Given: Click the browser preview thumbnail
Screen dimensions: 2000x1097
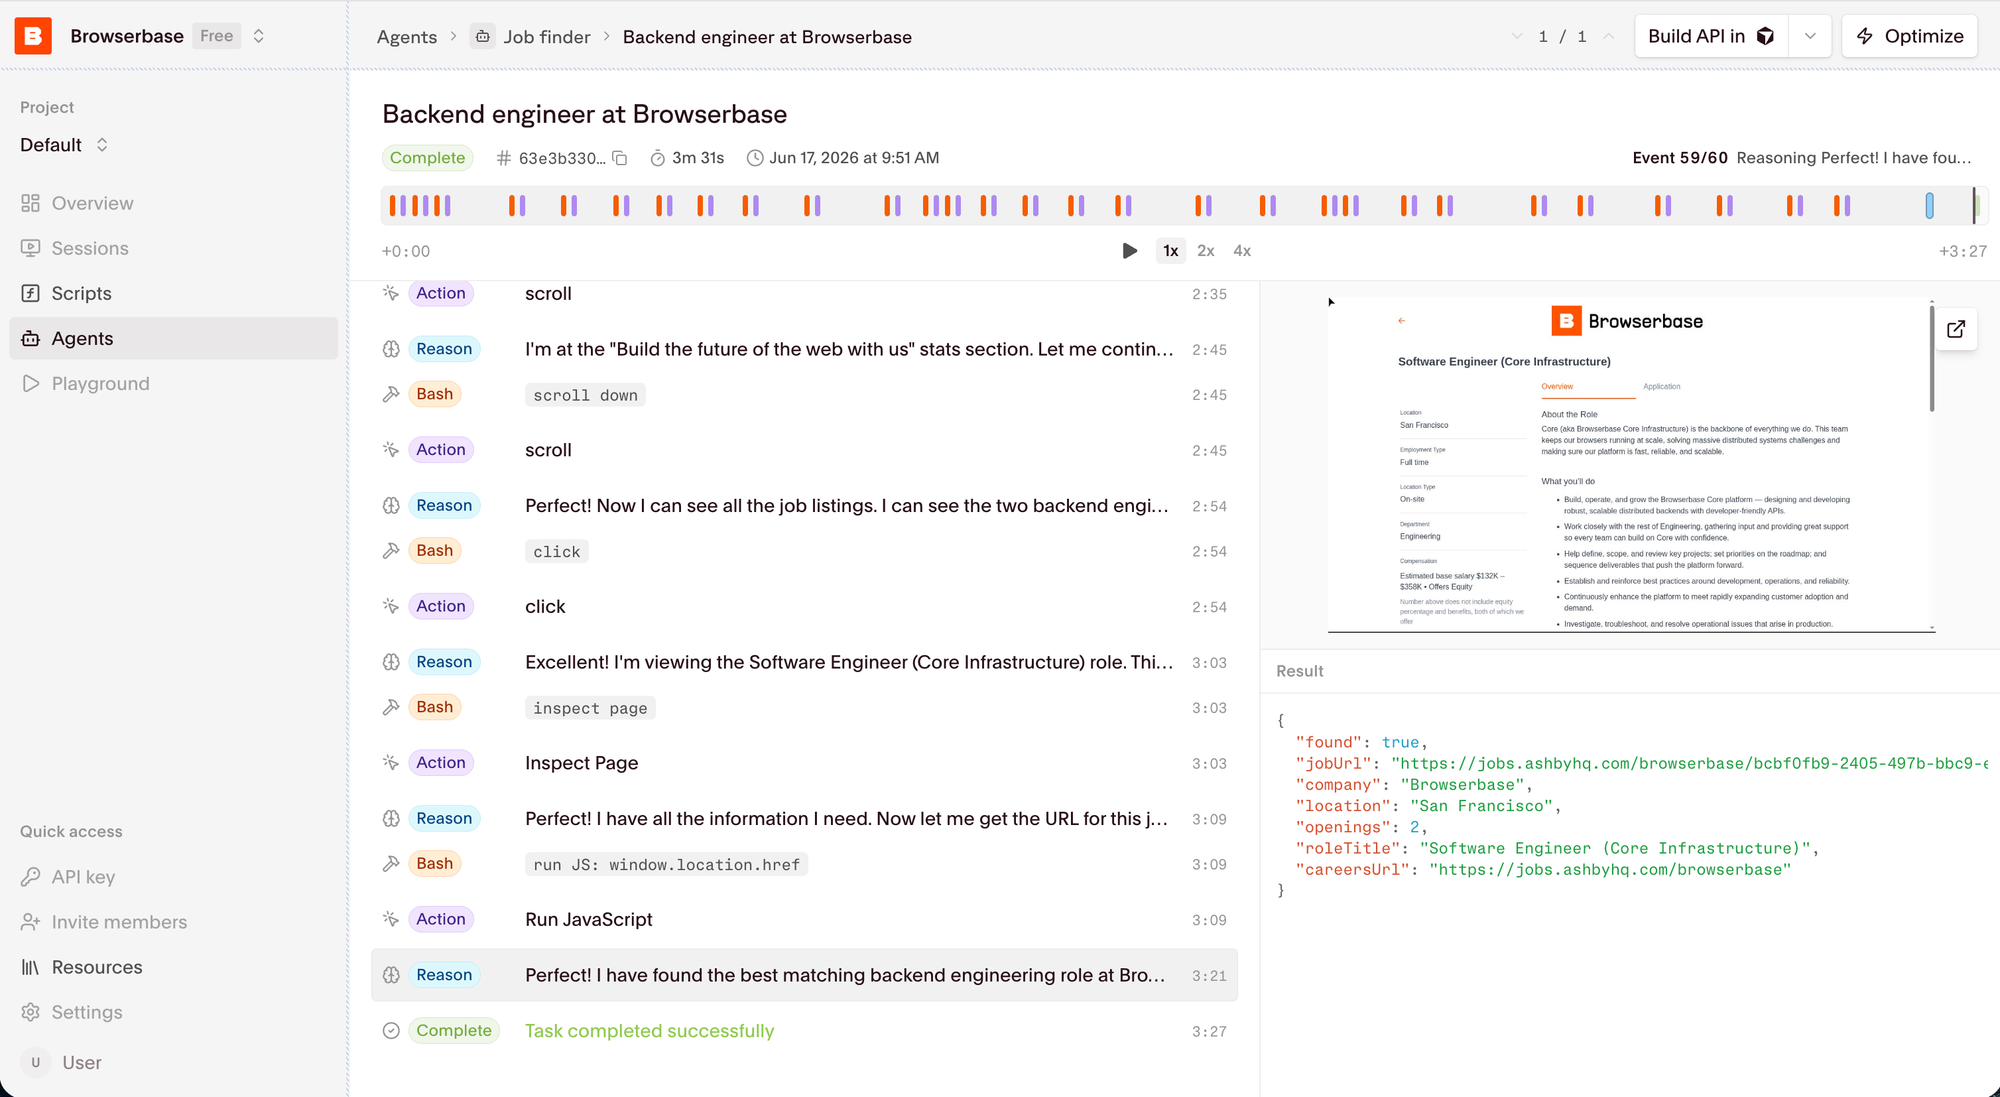Looking at the screenshot, I should click(1630, 465).
